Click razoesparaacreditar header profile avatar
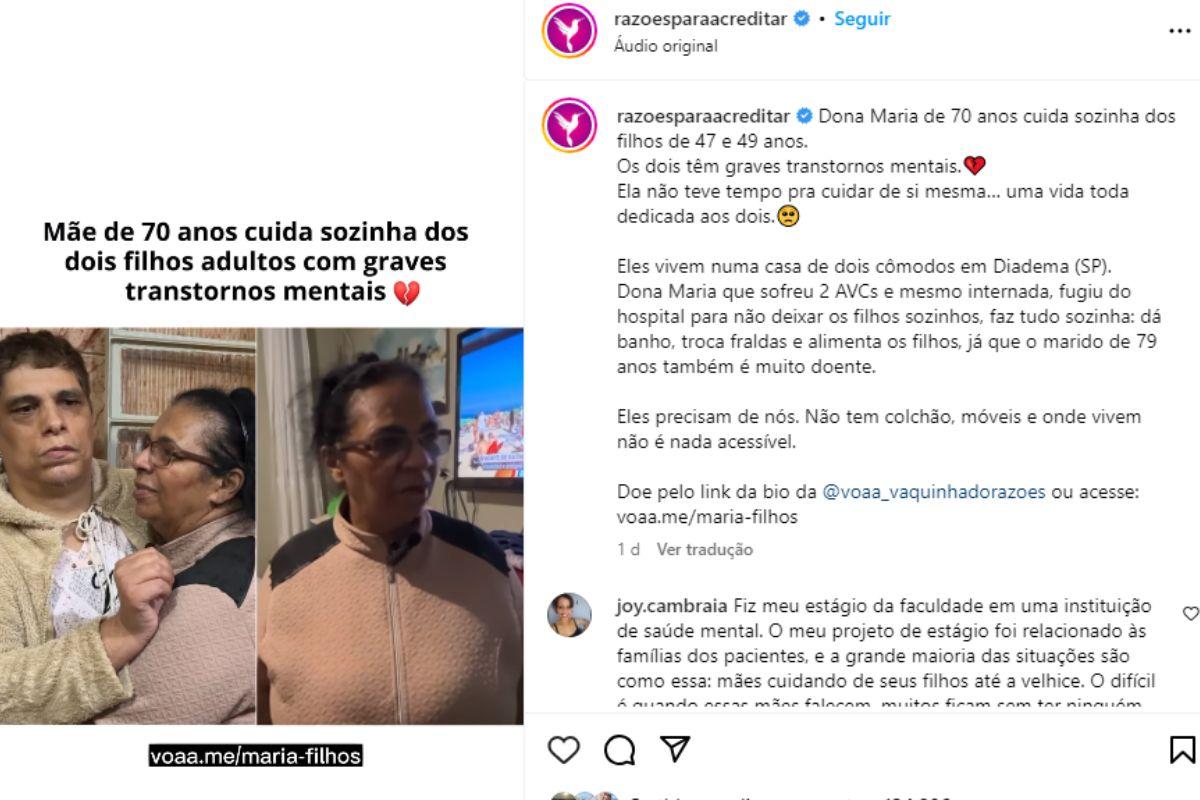 click(569, 31)
